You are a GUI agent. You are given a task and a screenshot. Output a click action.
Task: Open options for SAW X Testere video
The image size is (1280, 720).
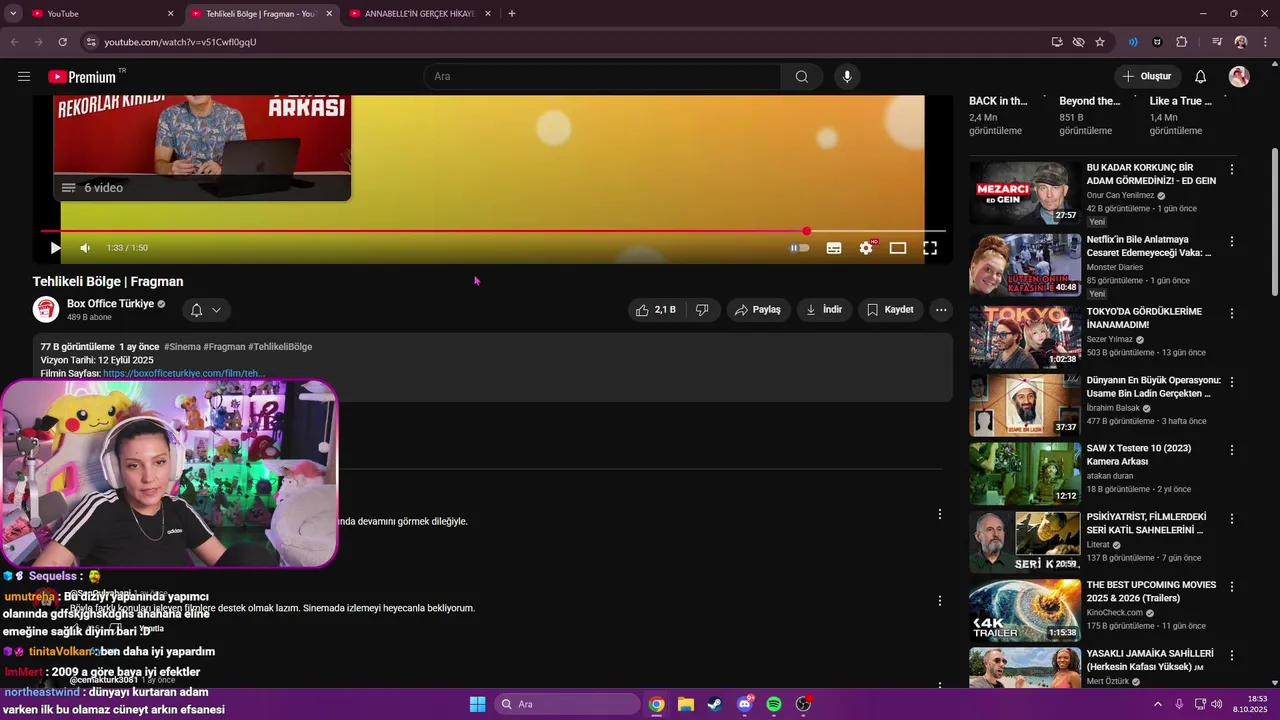[x=1232, y=450]
